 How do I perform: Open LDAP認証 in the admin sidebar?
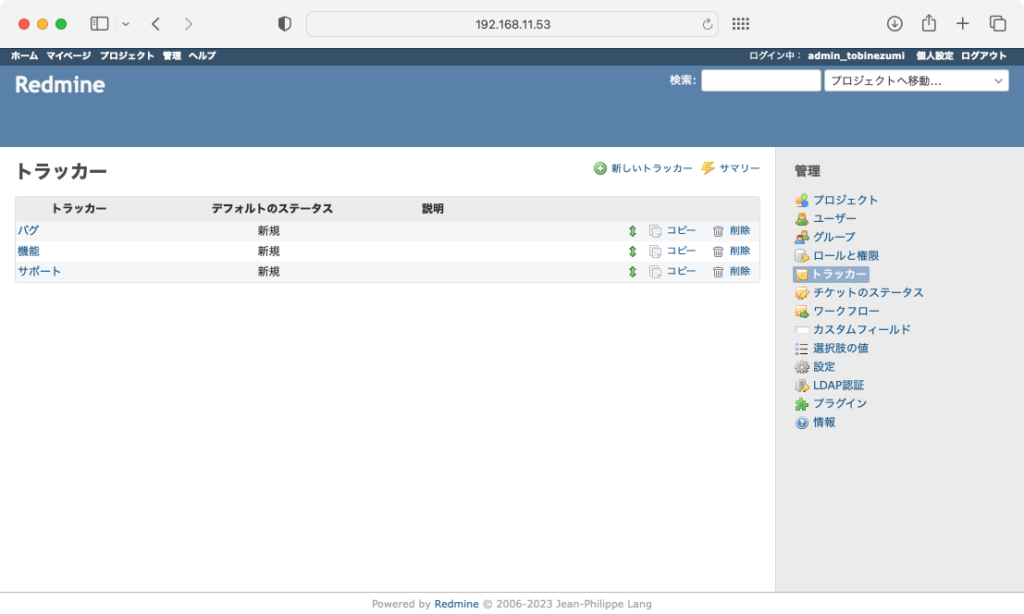coord(839,385)
